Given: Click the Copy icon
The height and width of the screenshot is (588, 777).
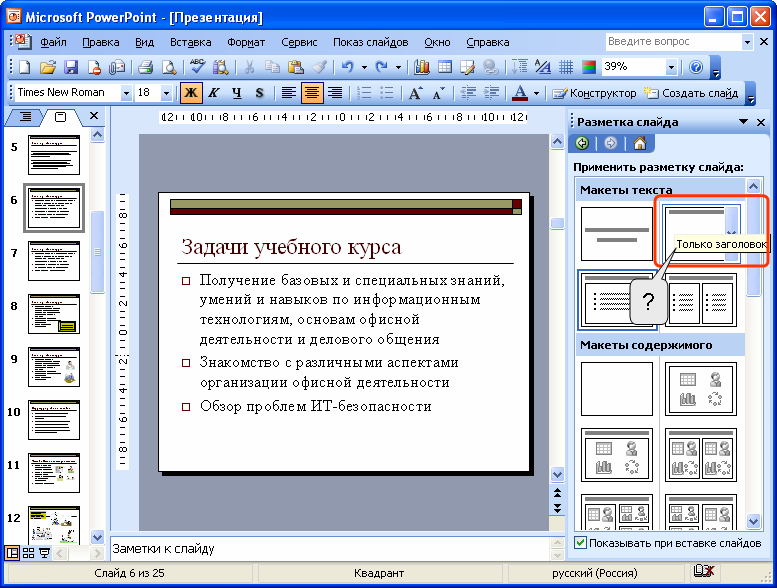Looking at the screenshot, I should (272, 67).
